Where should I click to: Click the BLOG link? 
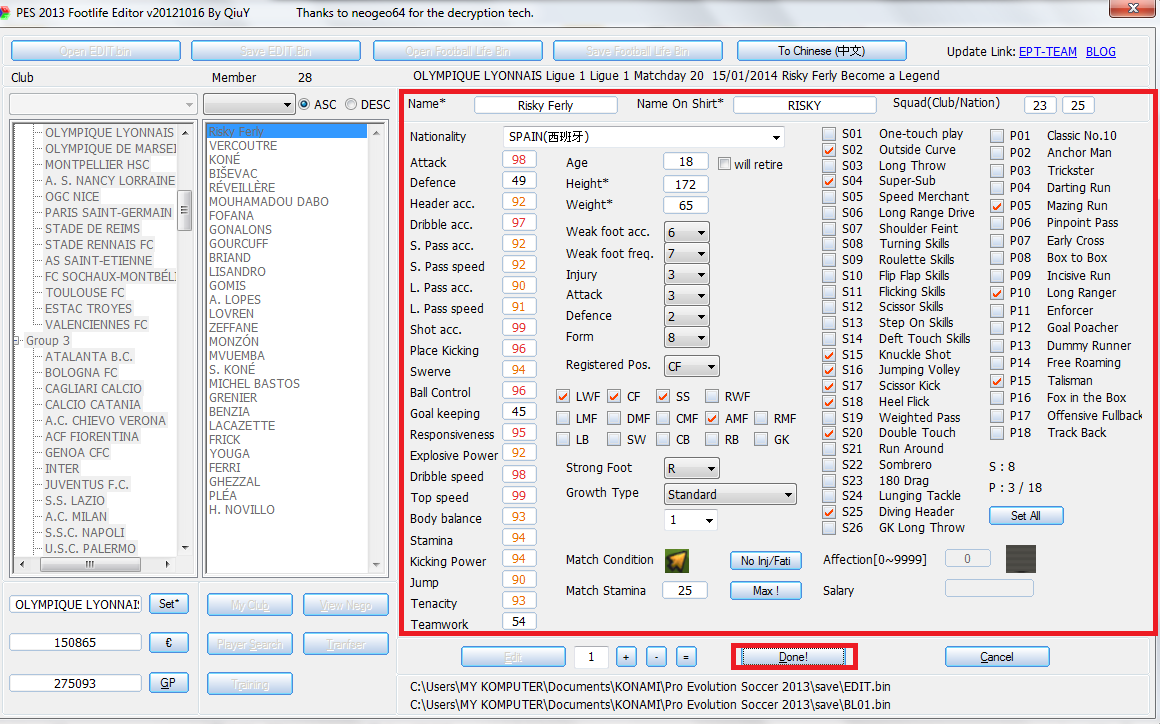(1100, 51)
